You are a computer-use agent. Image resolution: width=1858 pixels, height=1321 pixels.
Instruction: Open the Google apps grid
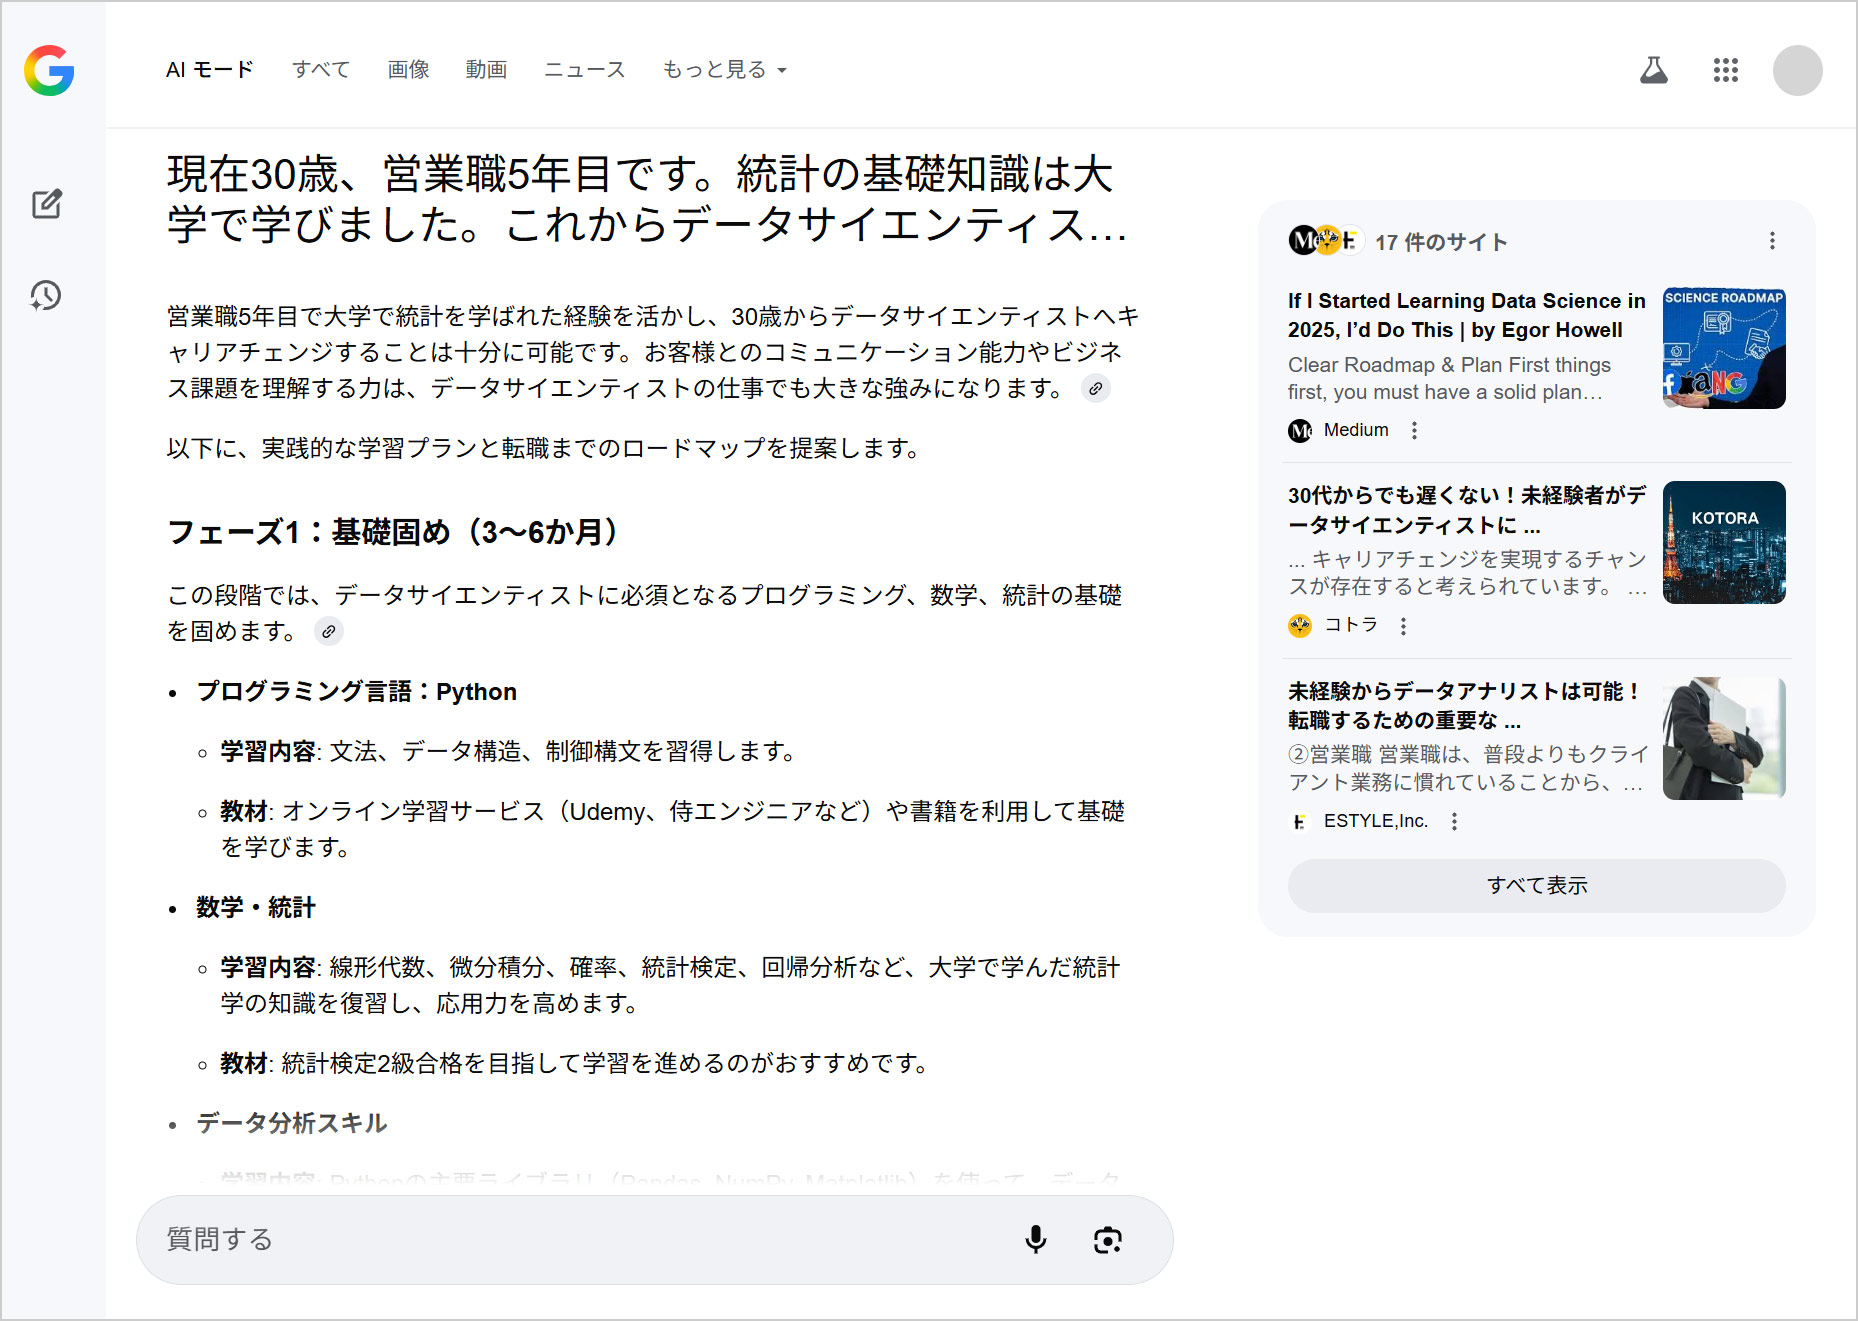pyautogui.click(x=1725, y=70)
